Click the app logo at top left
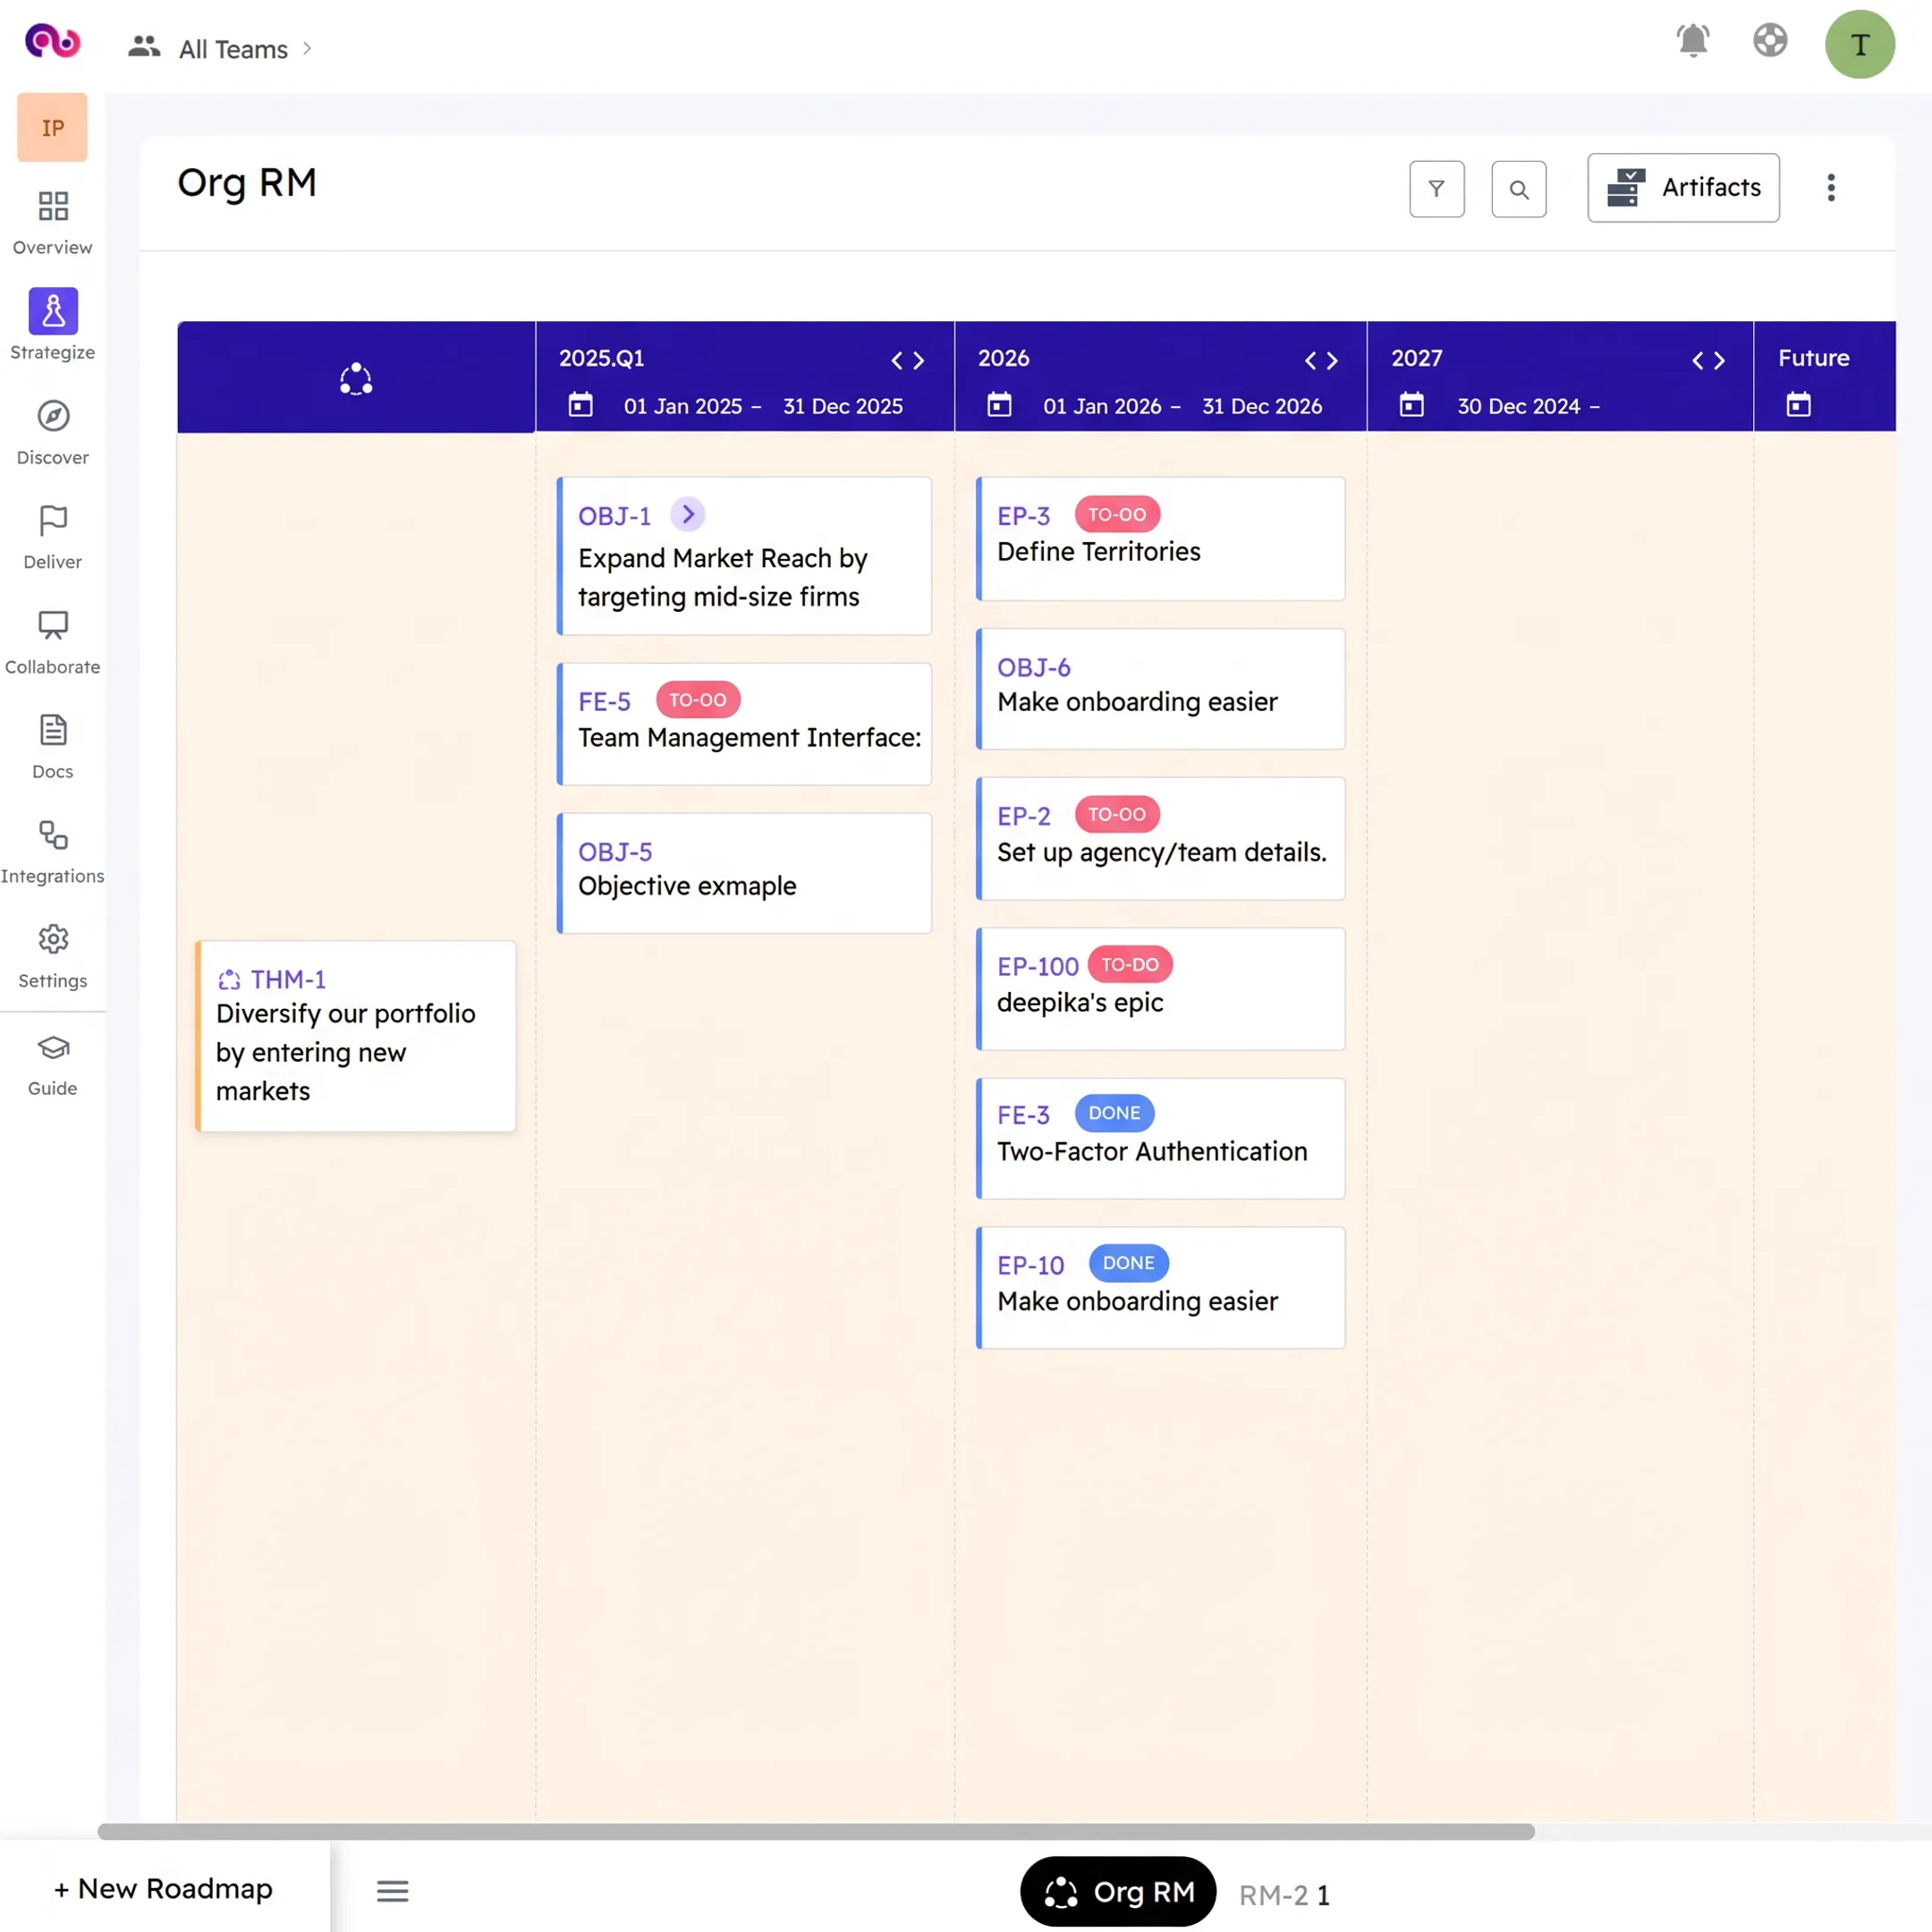The image size is (1932, 1932). coord(52,42)
